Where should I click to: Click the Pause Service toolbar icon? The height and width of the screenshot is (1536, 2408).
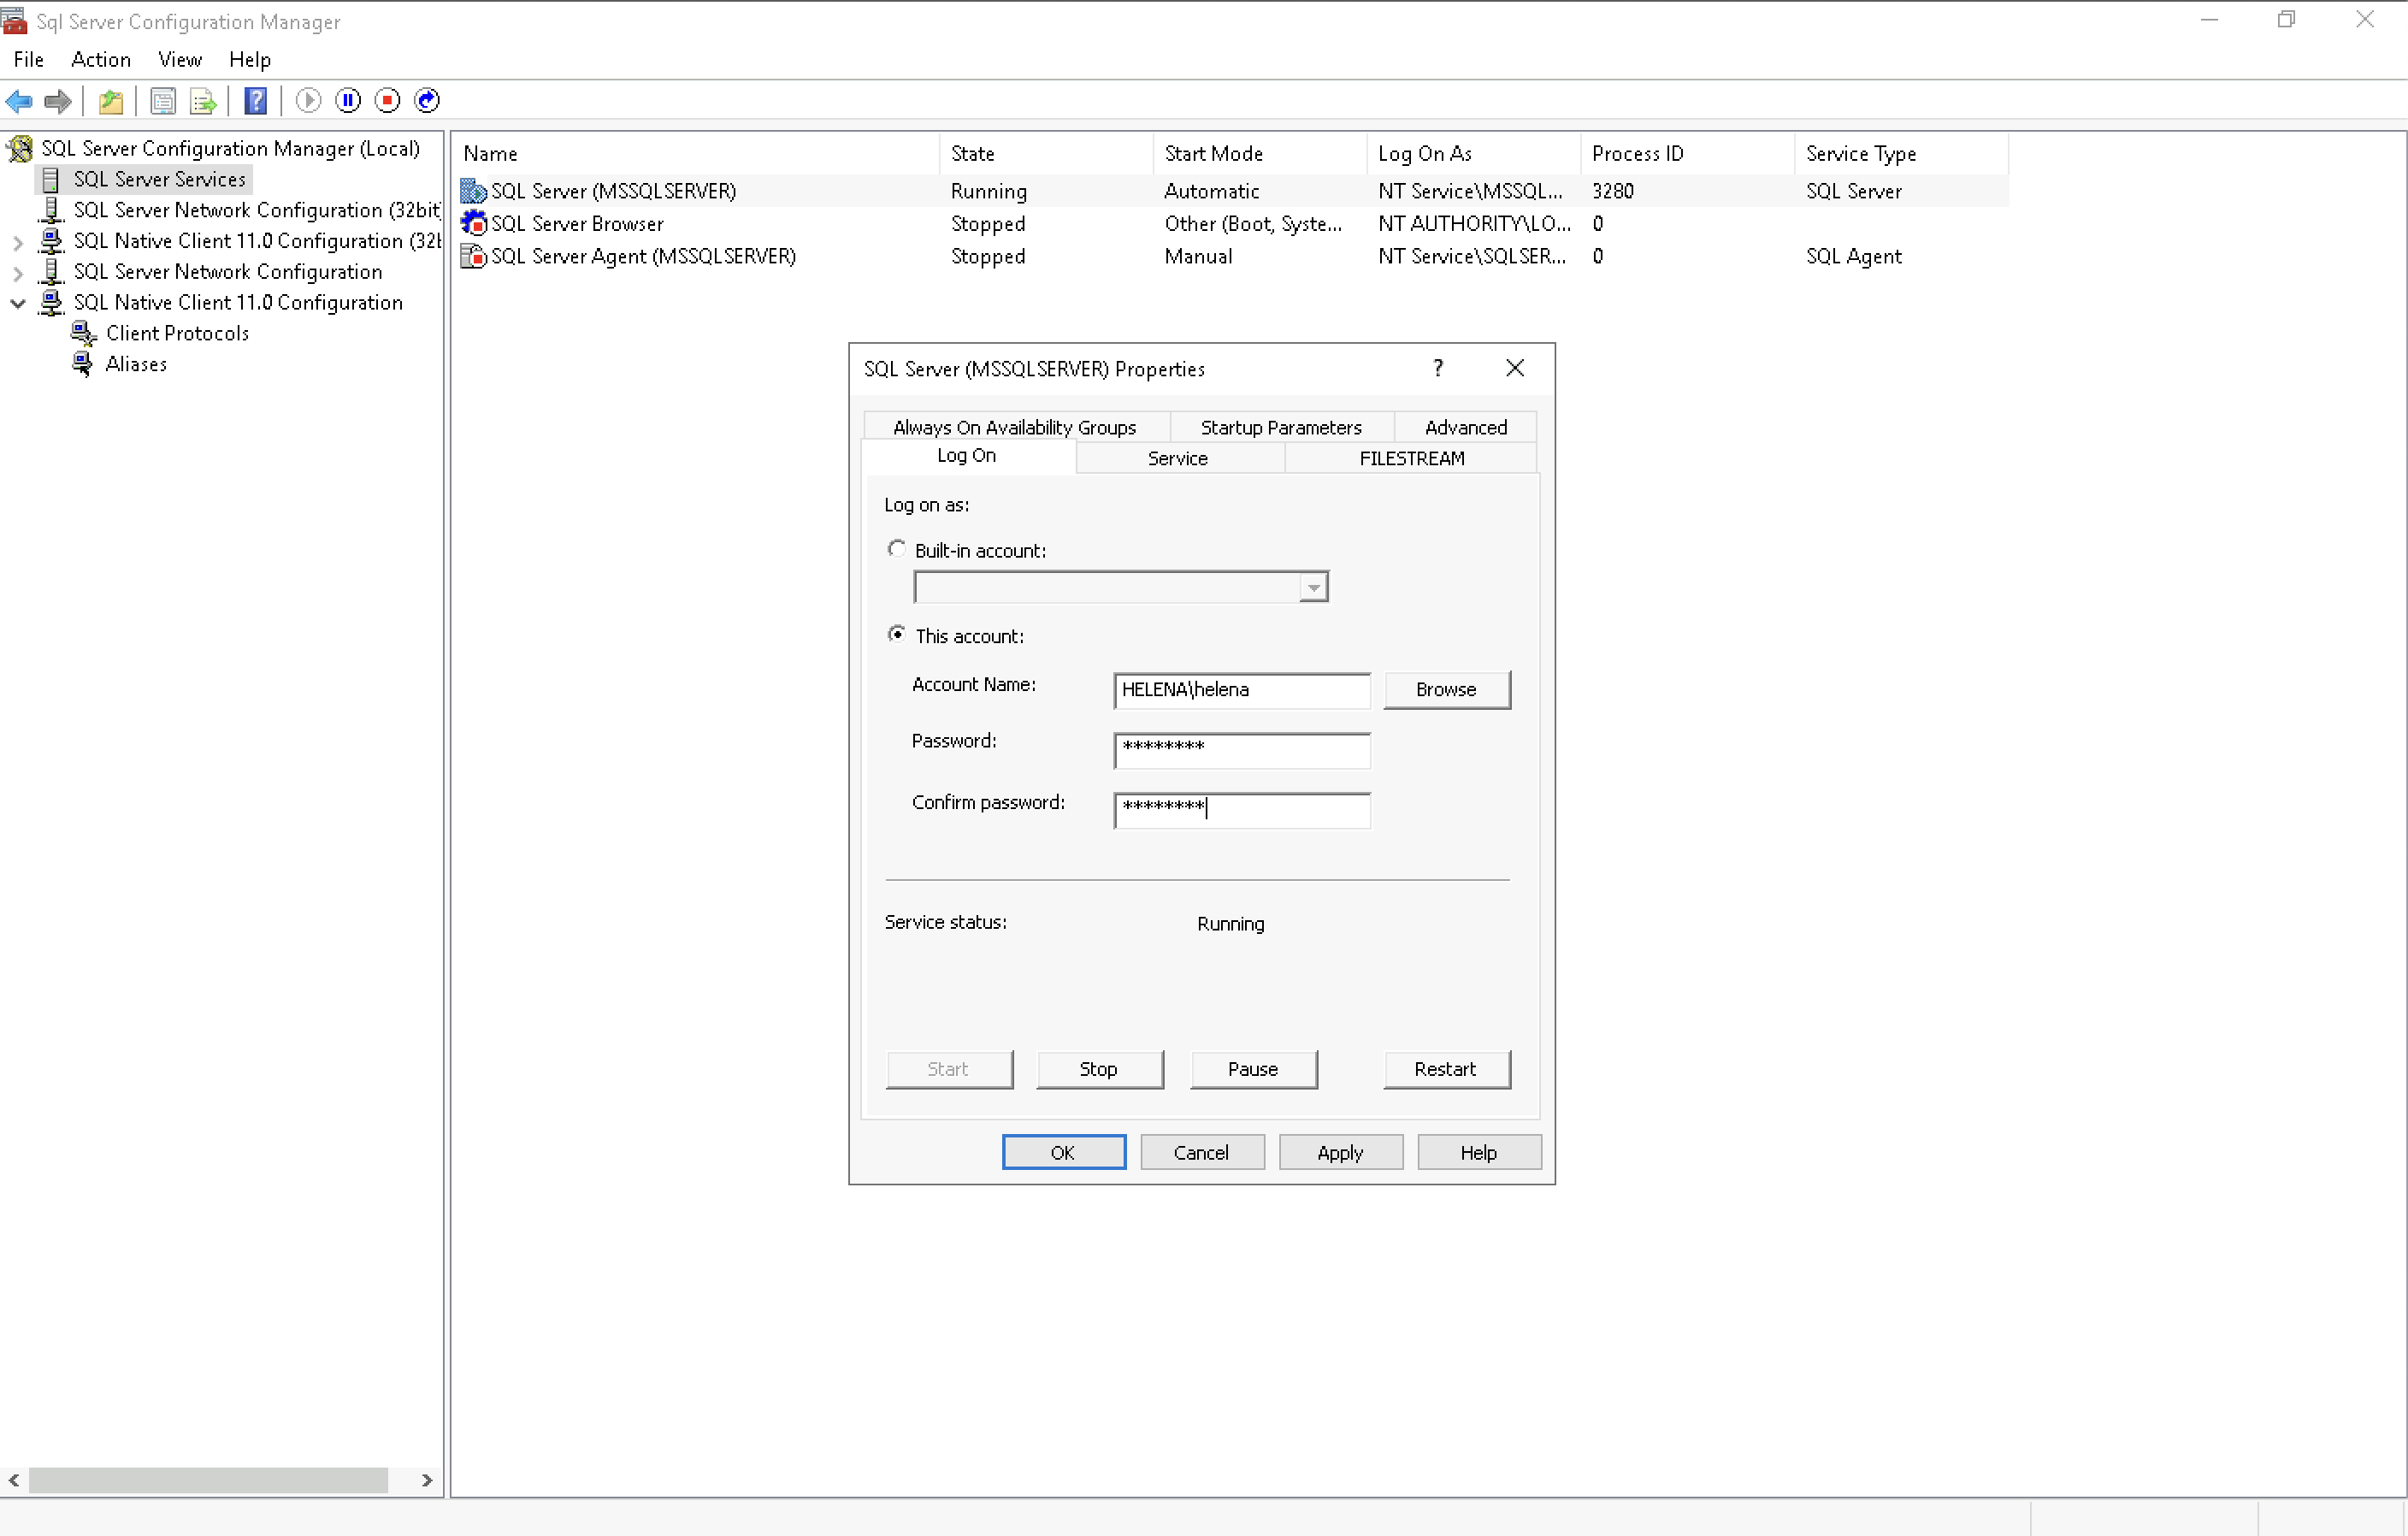pyautogui.click(x=348, y=100)
